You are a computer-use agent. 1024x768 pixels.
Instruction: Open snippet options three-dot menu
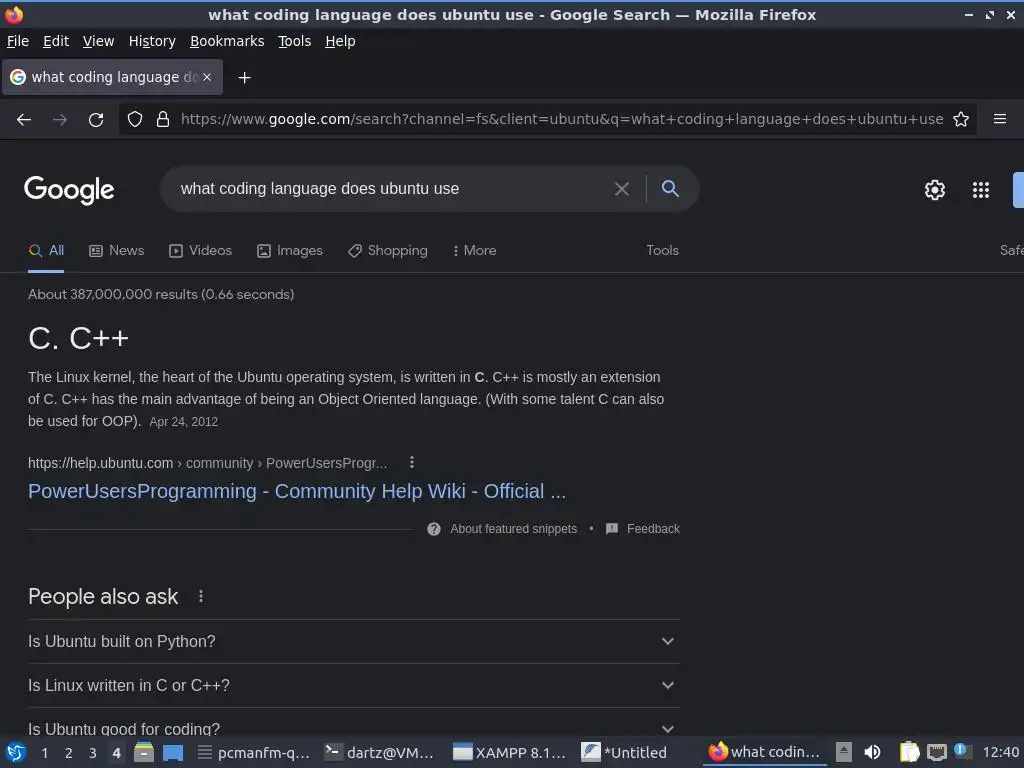tap(411, 462)
